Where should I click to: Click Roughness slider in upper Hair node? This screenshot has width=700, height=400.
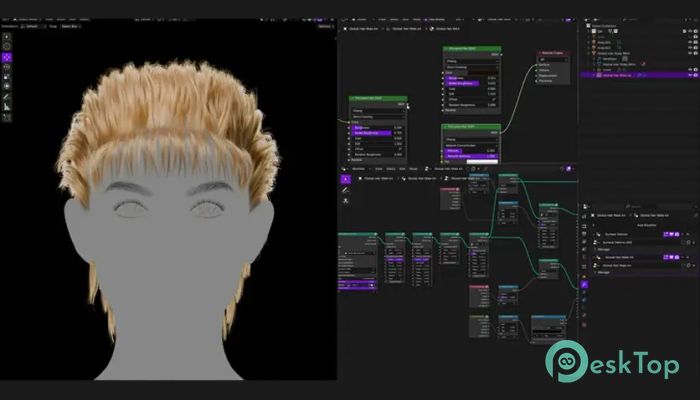(472, 78)
